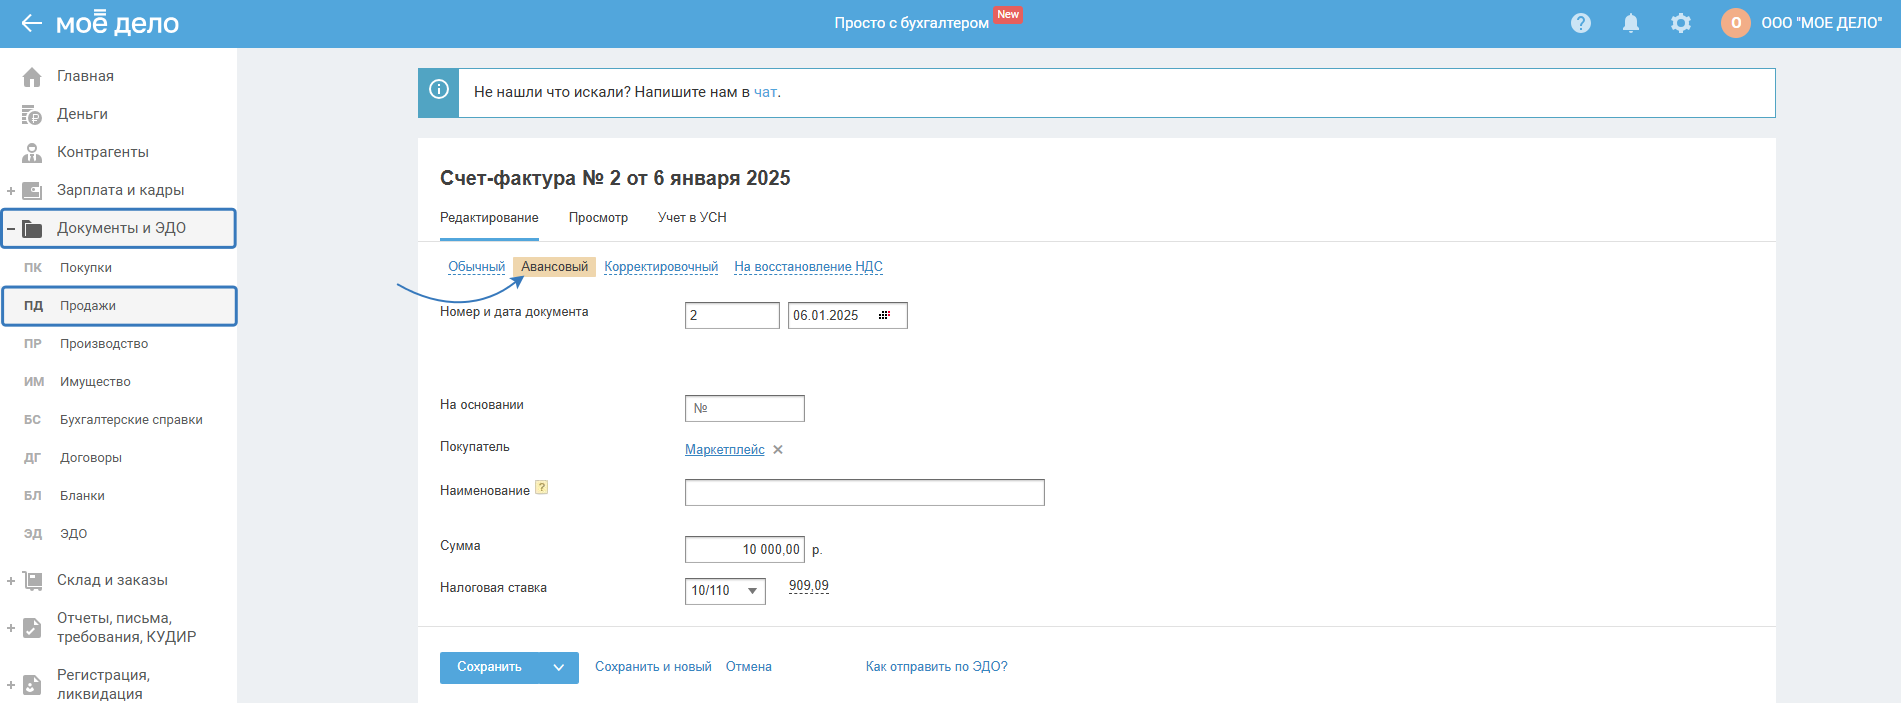Click the Сохранить button
Screen dimensions: 1901x703
click(x=490, y=667)
